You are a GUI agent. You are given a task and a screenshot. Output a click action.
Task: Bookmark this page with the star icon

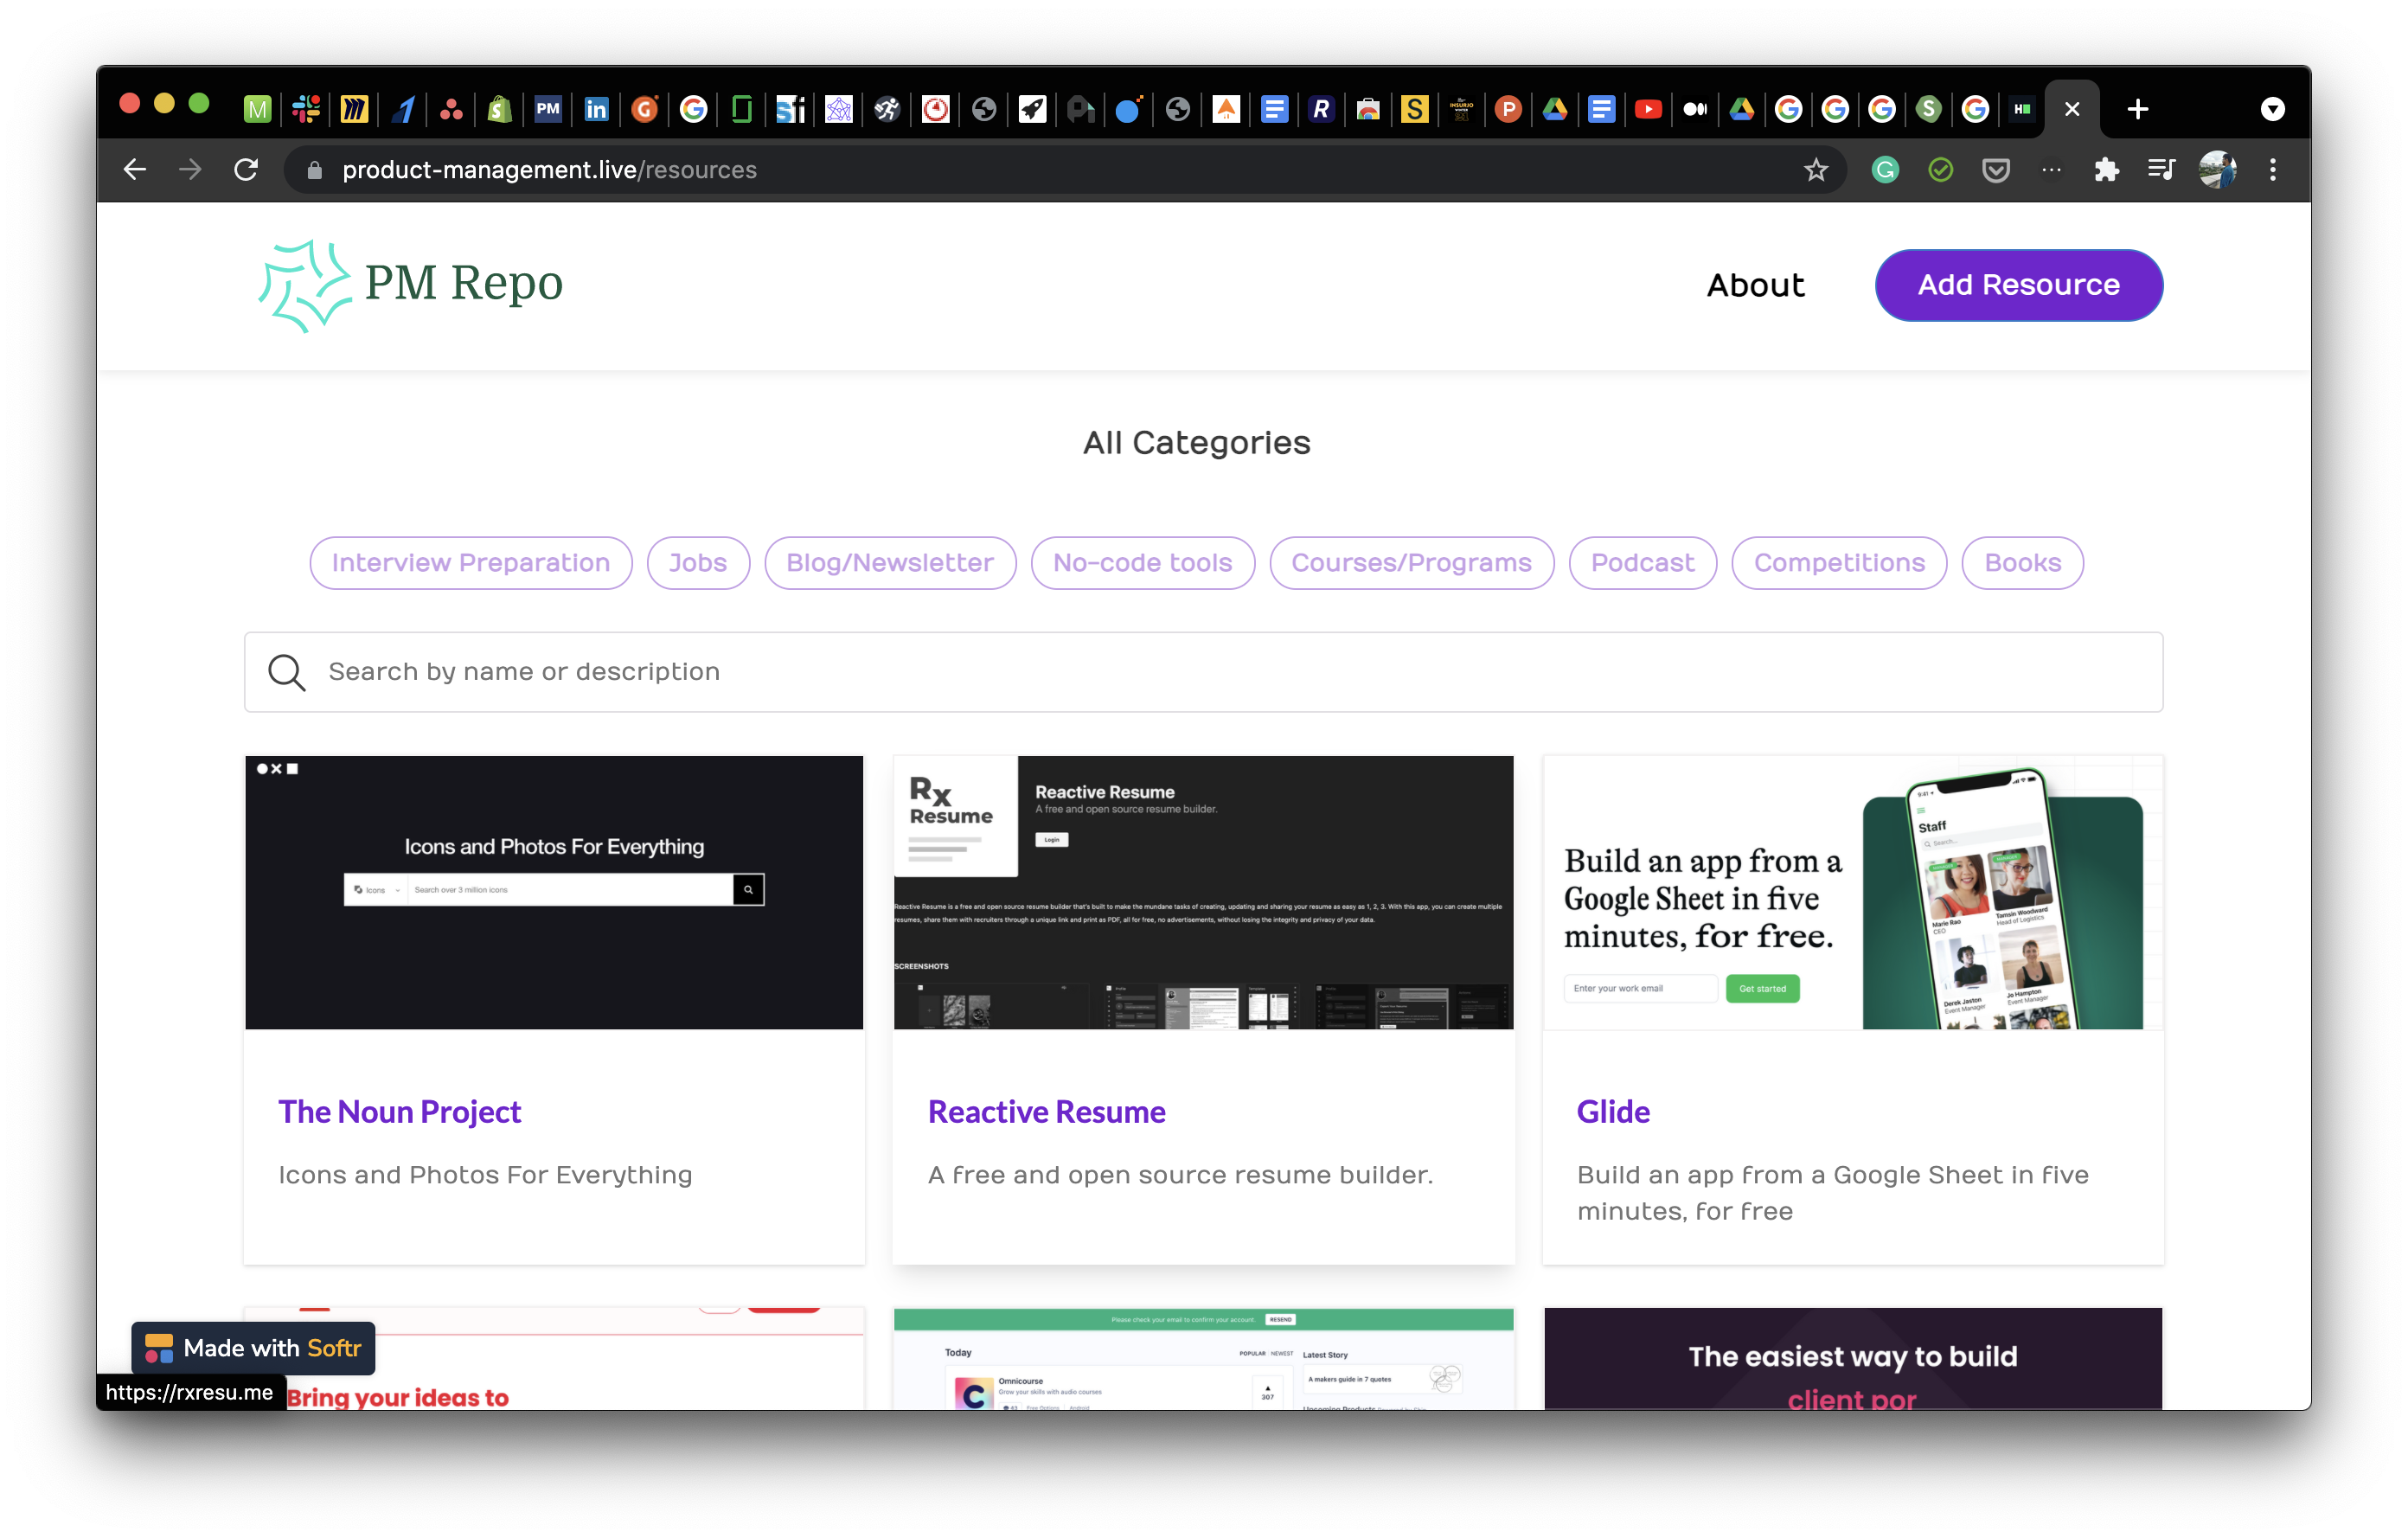(x=1816, y=170)
